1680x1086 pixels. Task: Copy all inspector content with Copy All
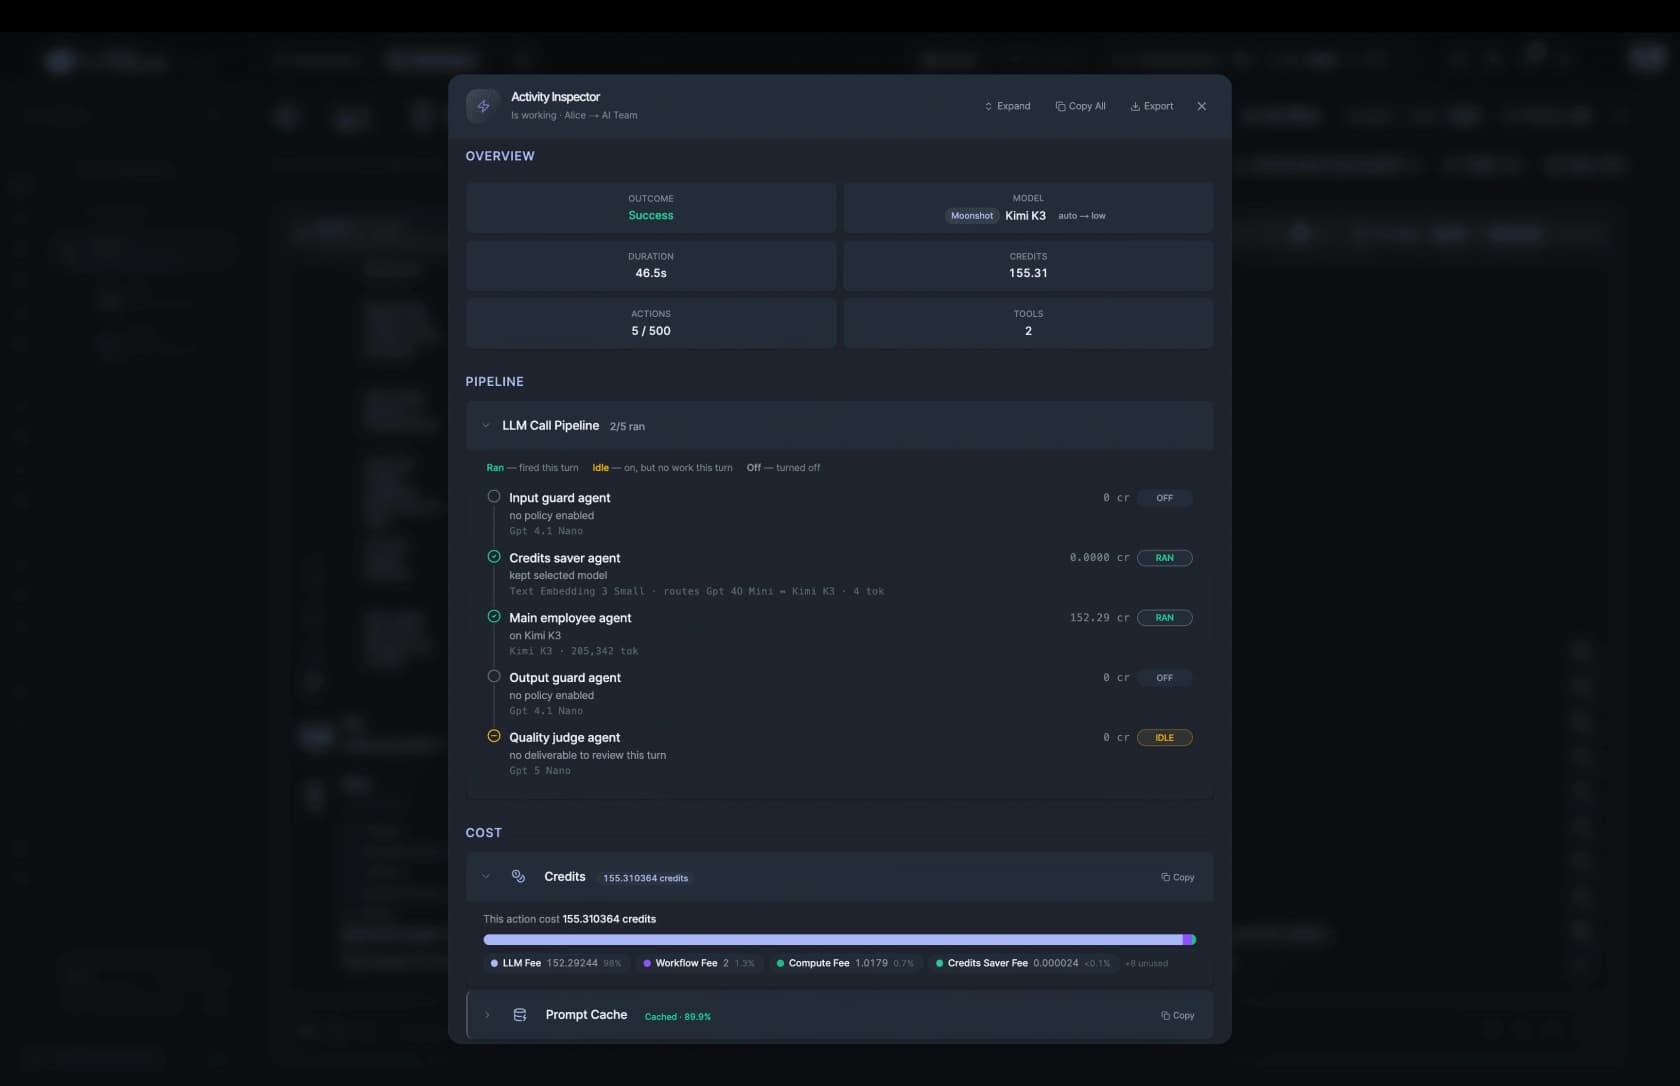click(1080, 106)
